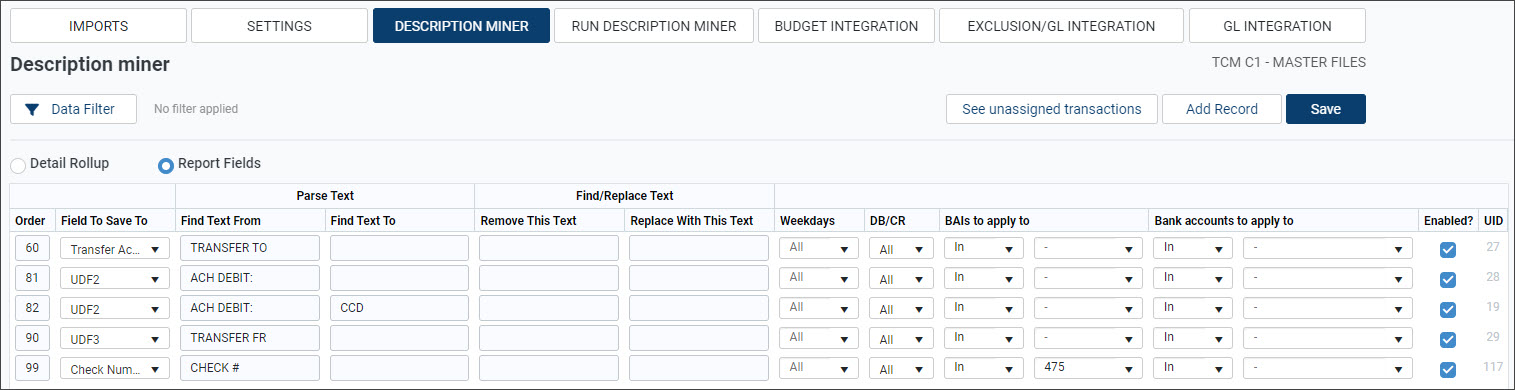
Task: Switch to the Run Description Miner tab
Action: pos(654,26)
